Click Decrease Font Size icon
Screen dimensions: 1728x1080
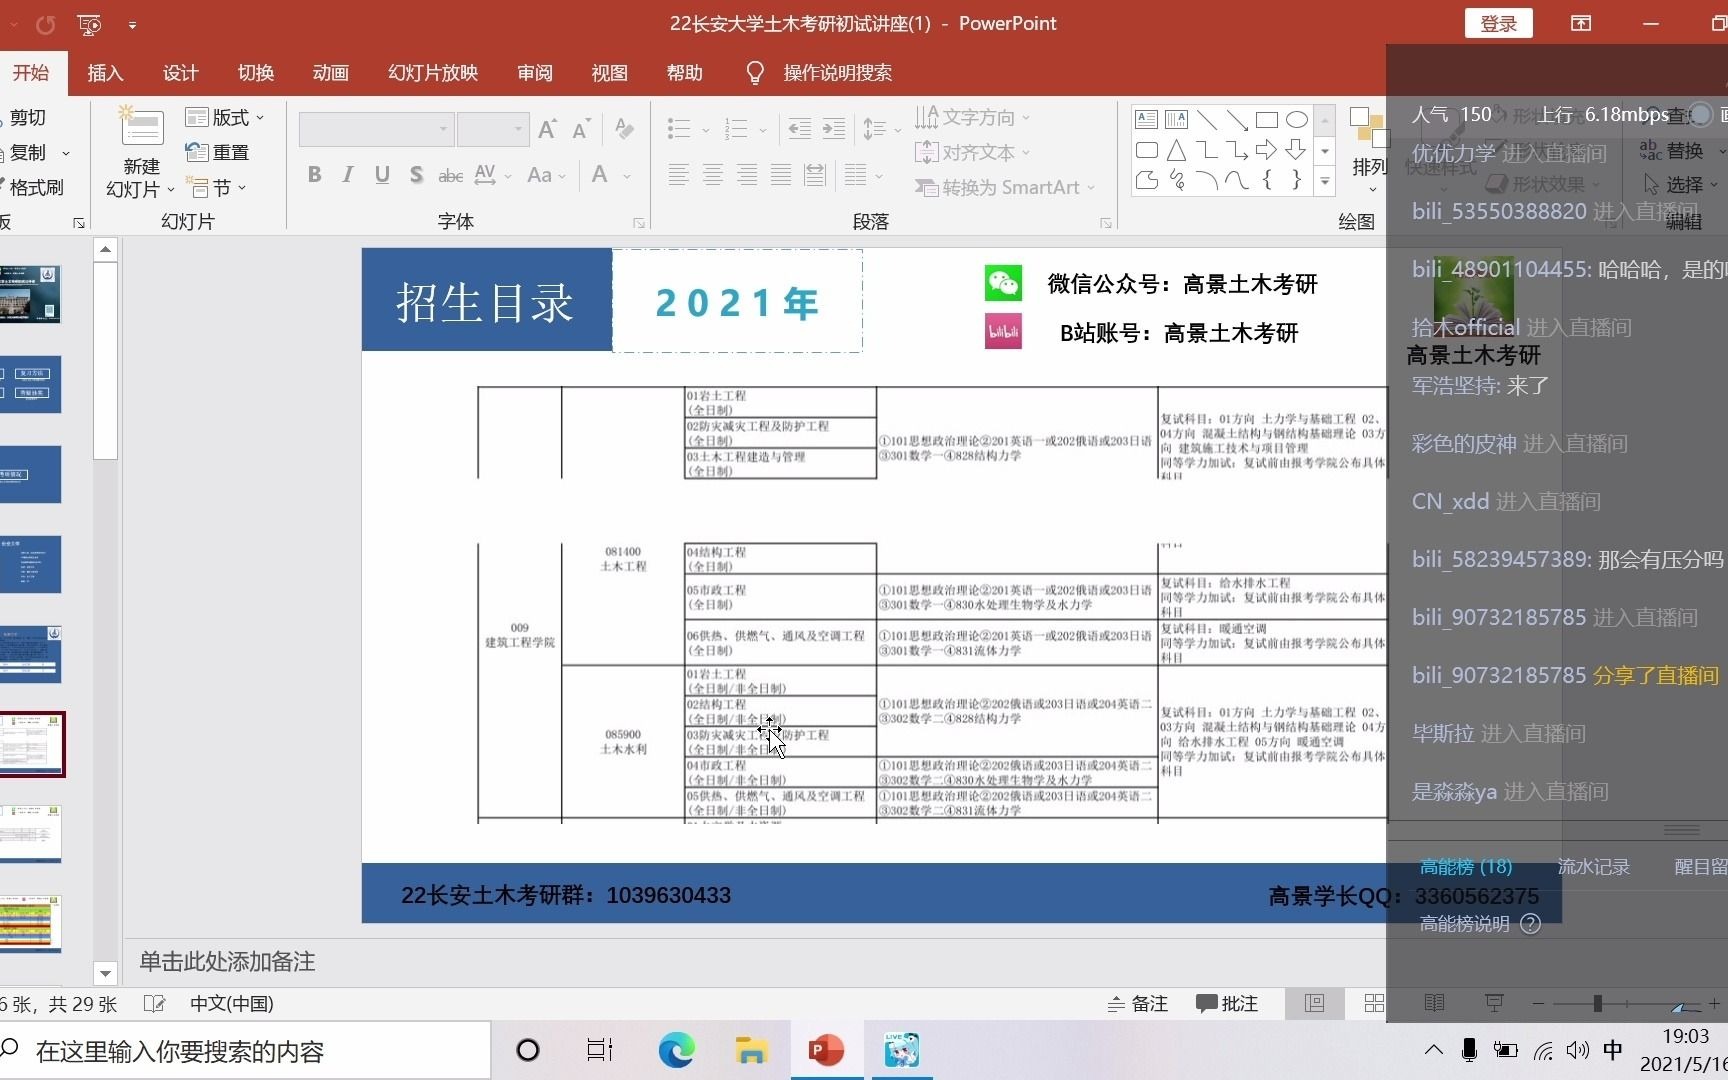click(581, 129)
